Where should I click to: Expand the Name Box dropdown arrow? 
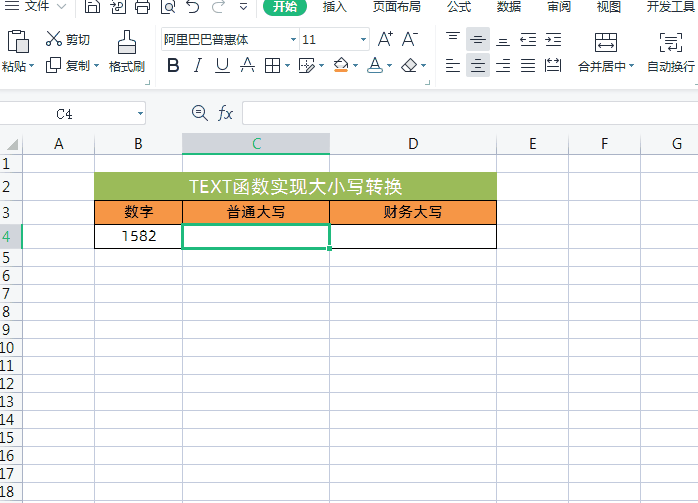[x=140, y=114]
